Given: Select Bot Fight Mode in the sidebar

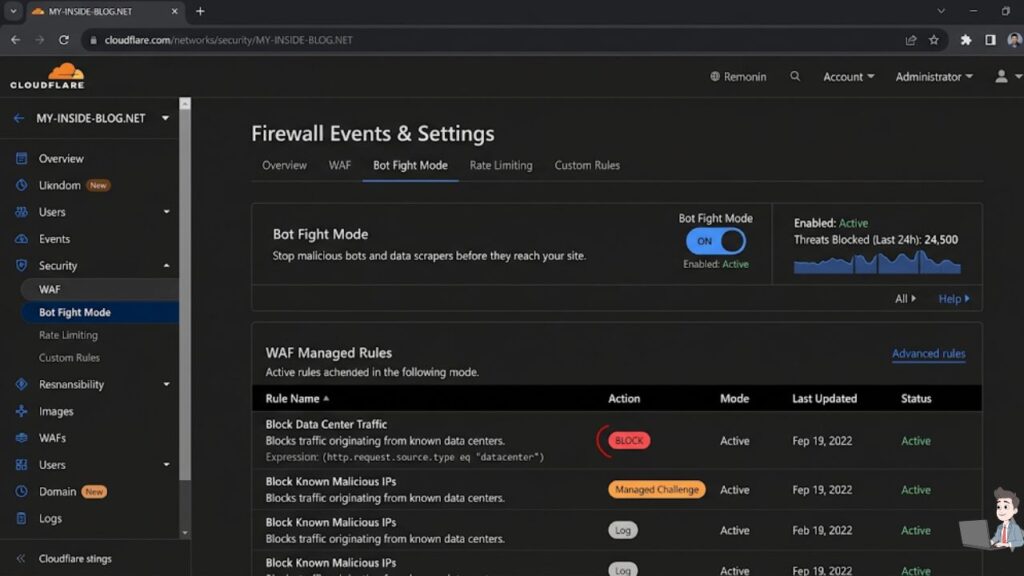Looking at the screenshot, I should (100, 312).
